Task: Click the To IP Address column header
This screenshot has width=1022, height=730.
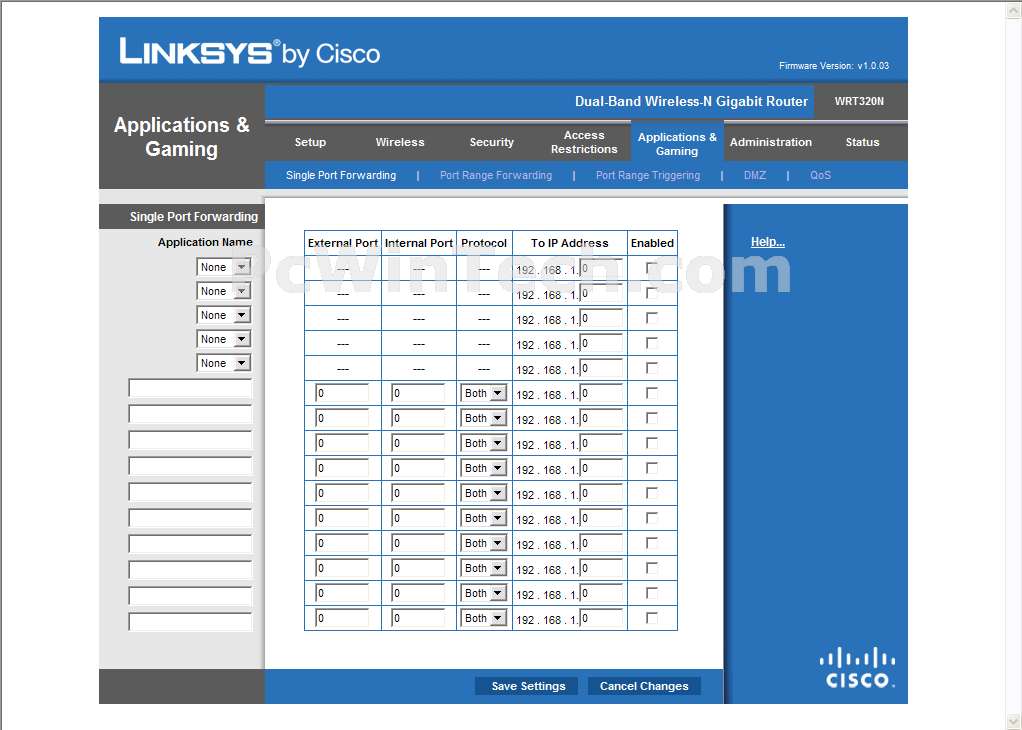Action: tap(570, 243)
